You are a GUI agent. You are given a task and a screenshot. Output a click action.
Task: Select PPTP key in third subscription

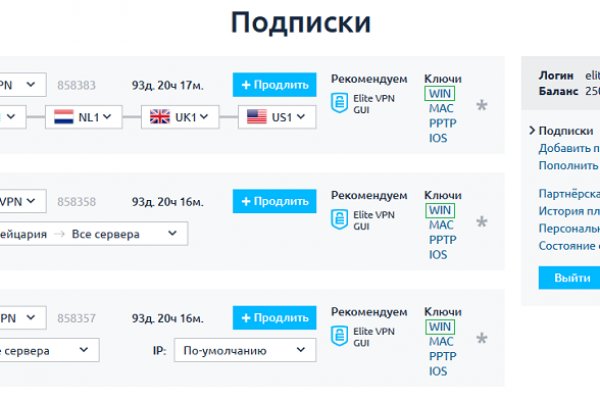[441, 357]
